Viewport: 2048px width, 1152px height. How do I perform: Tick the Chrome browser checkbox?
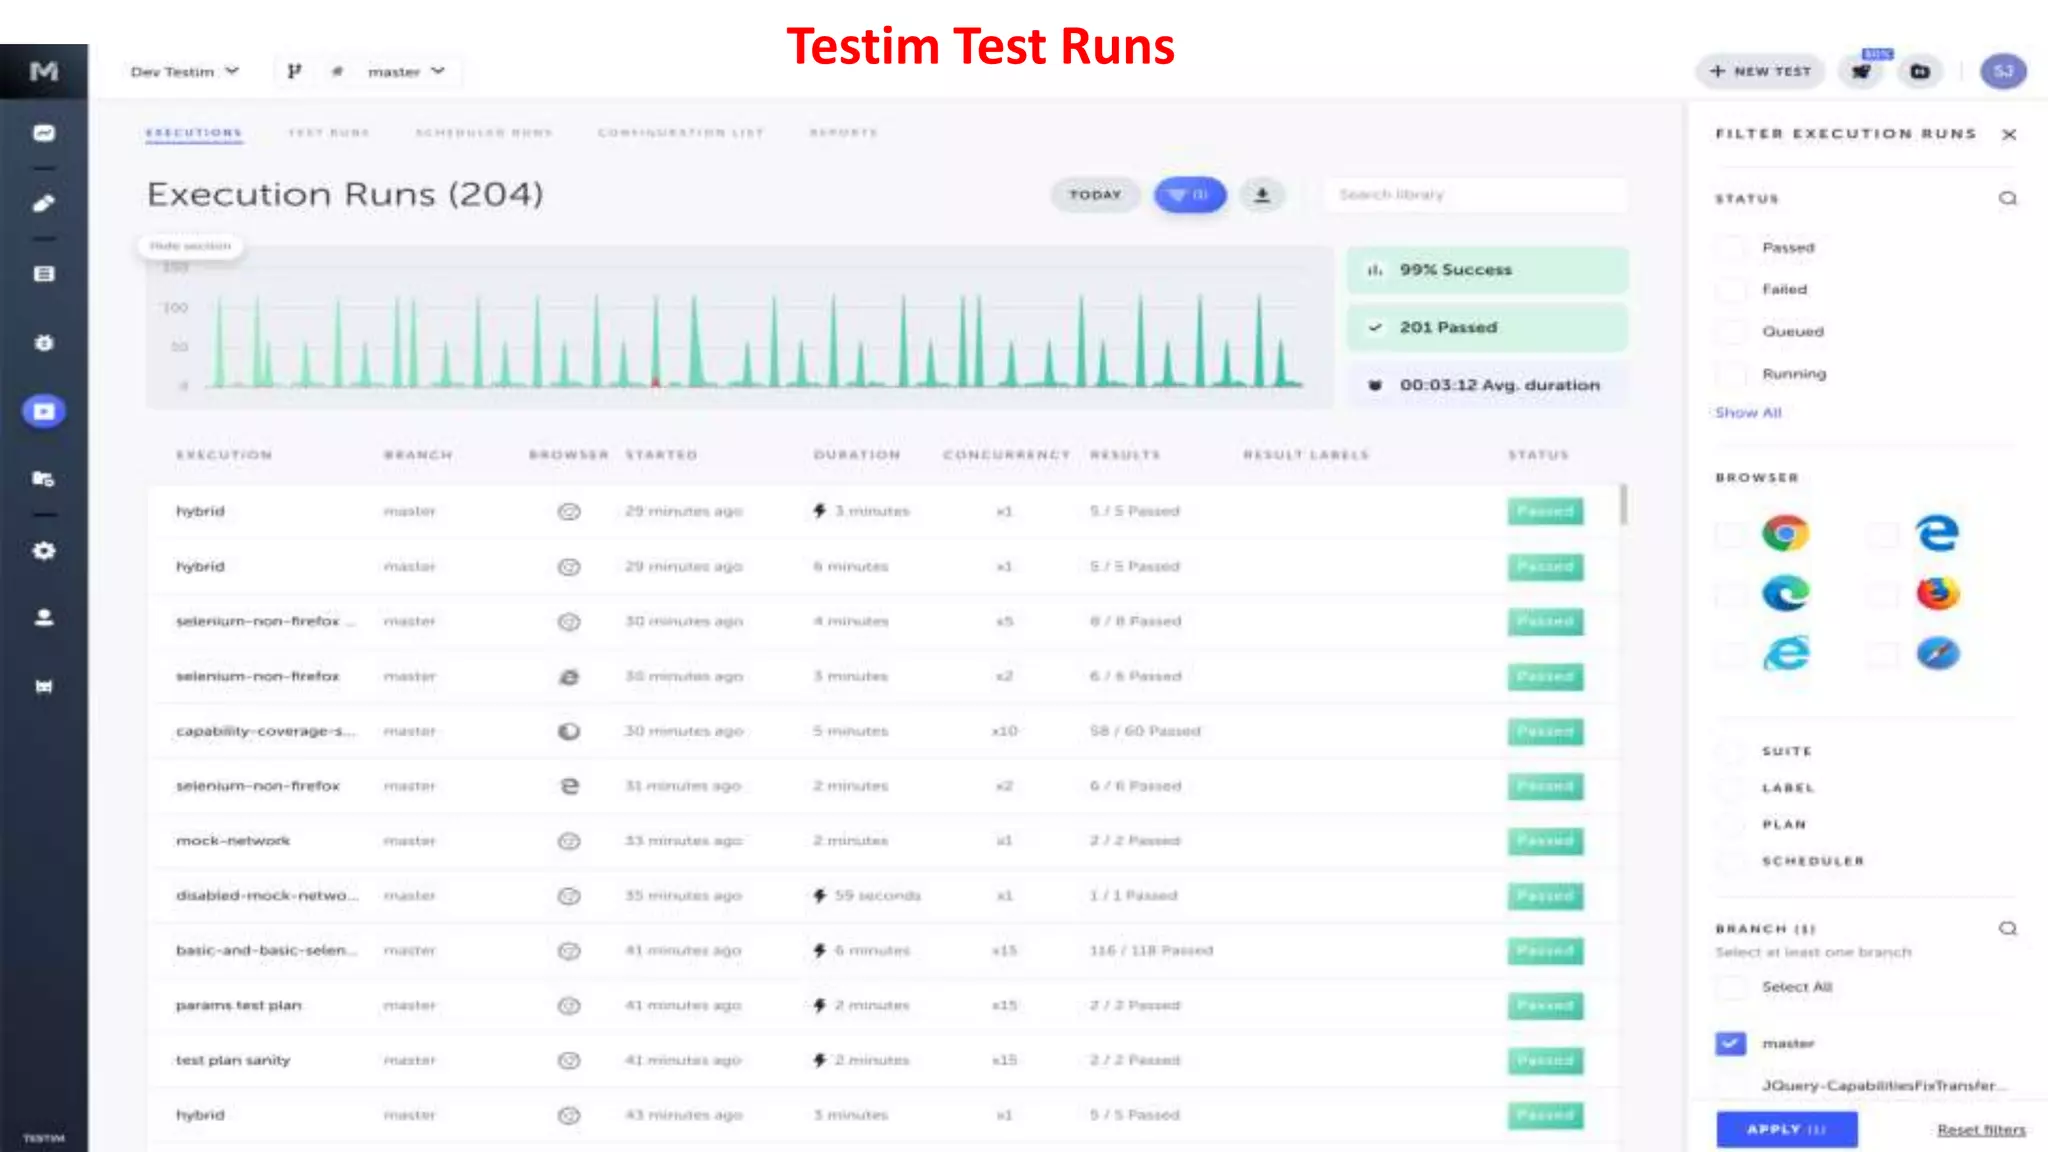pos(1731,534)
